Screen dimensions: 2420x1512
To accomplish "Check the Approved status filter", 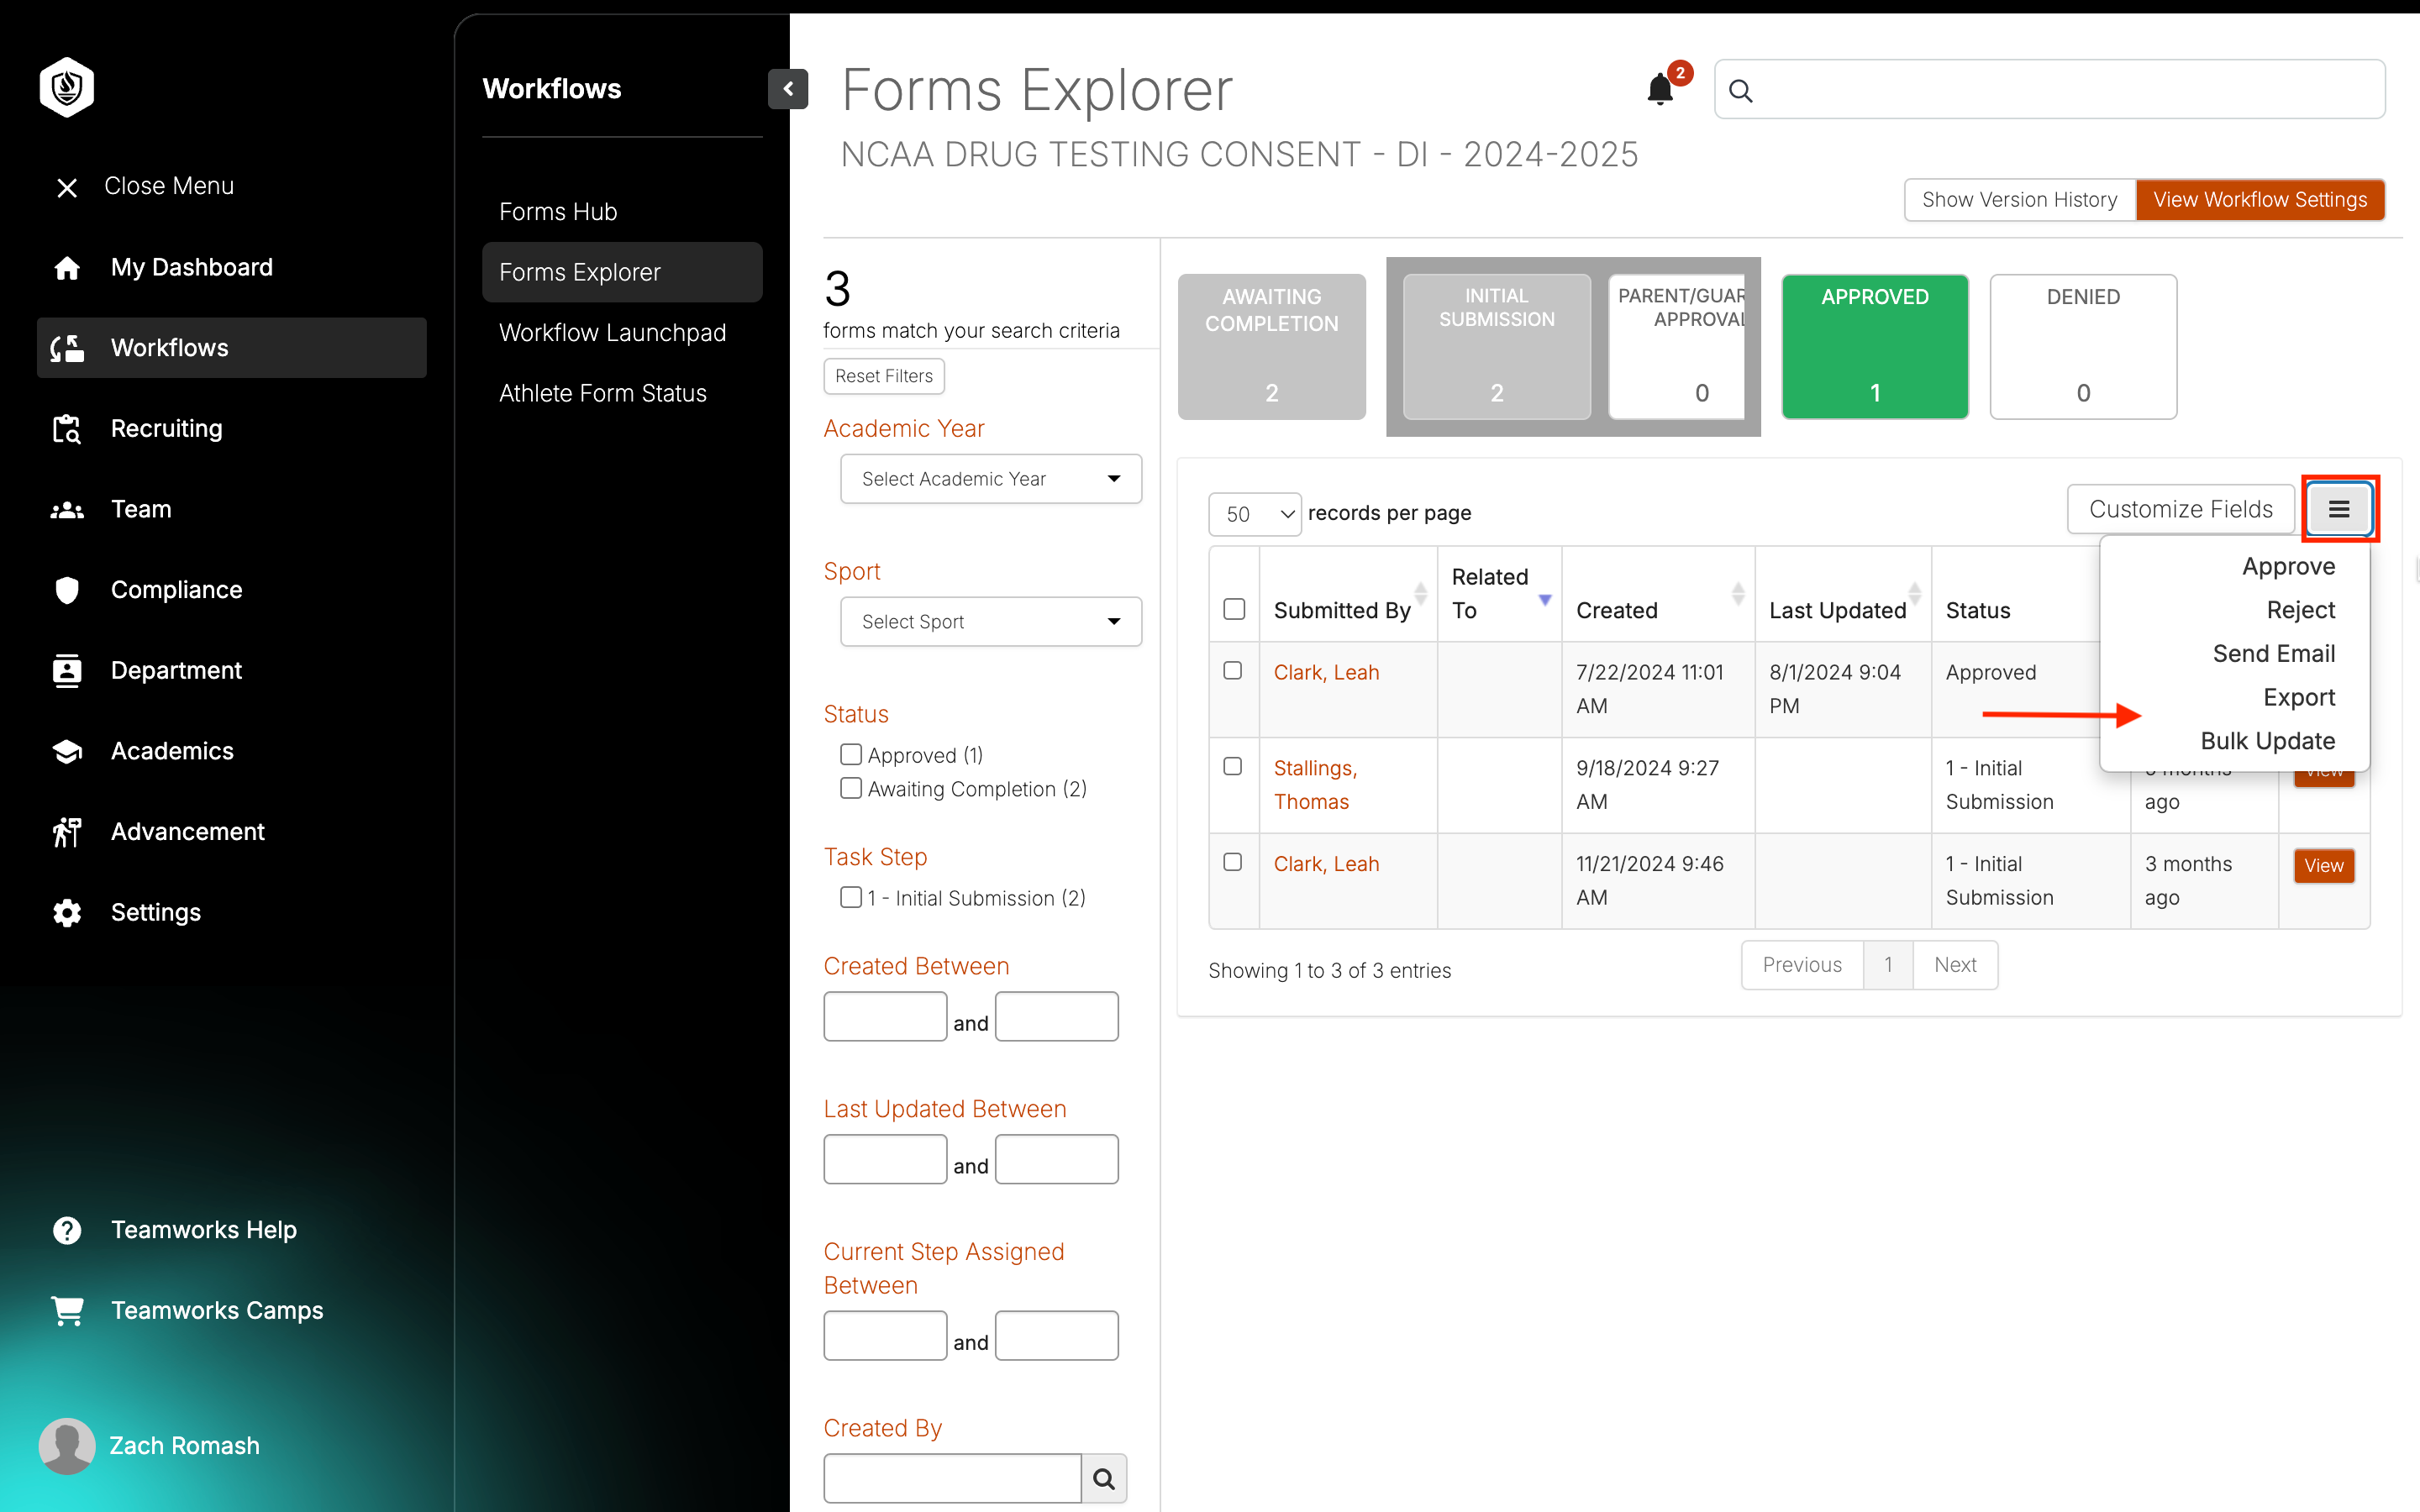I will (x=850, y=754).
